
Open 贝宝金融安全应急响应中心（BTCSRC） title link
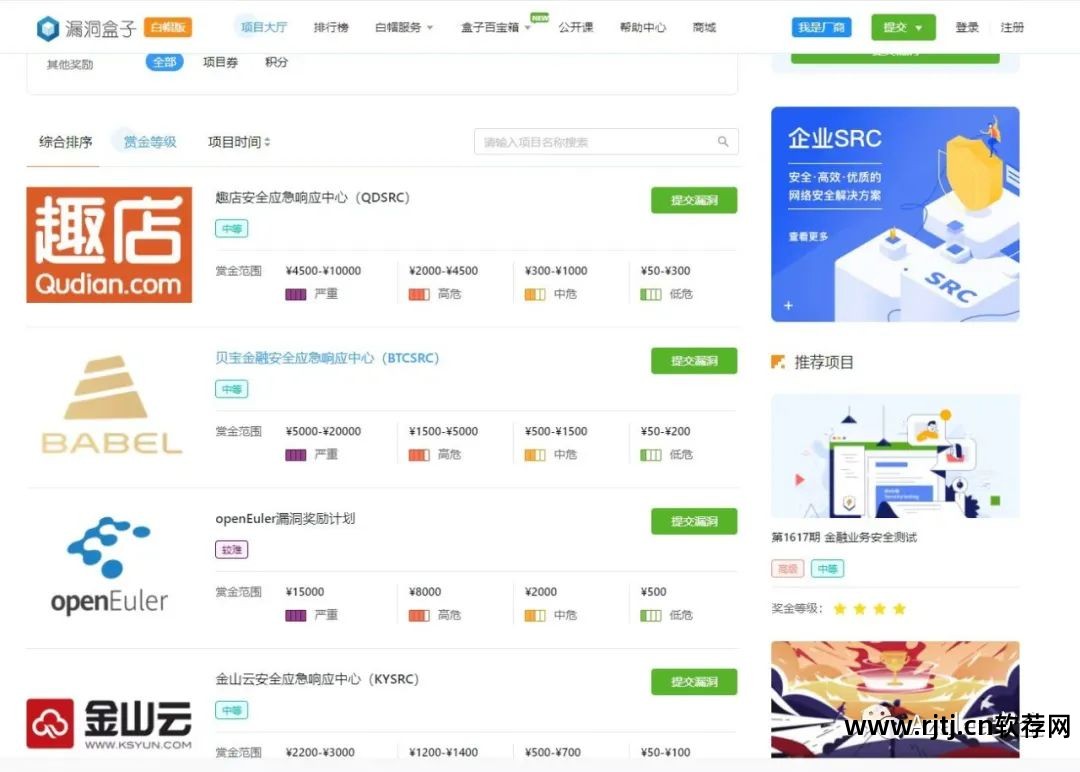click(327, 358)
